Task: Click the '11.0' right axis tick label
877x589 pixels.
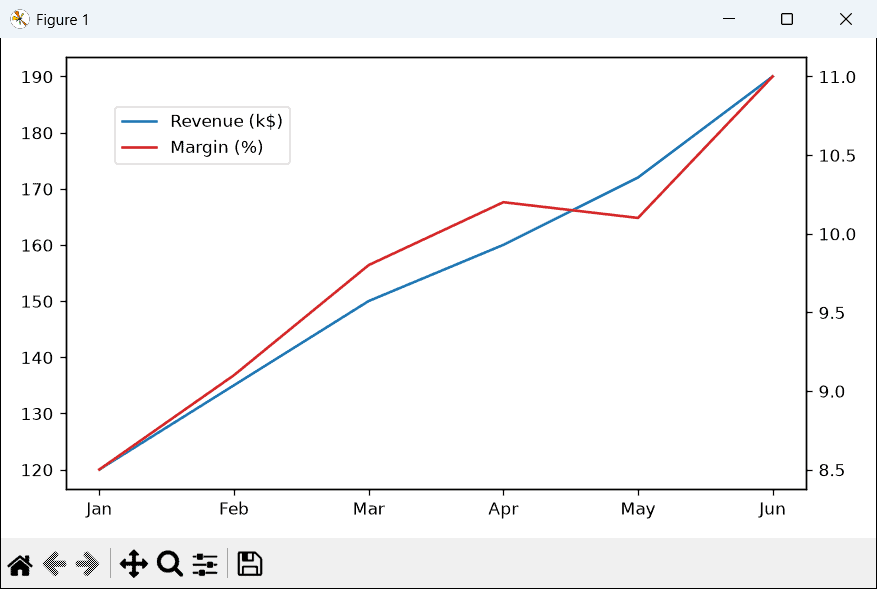Action: click(x=837, y=77)
